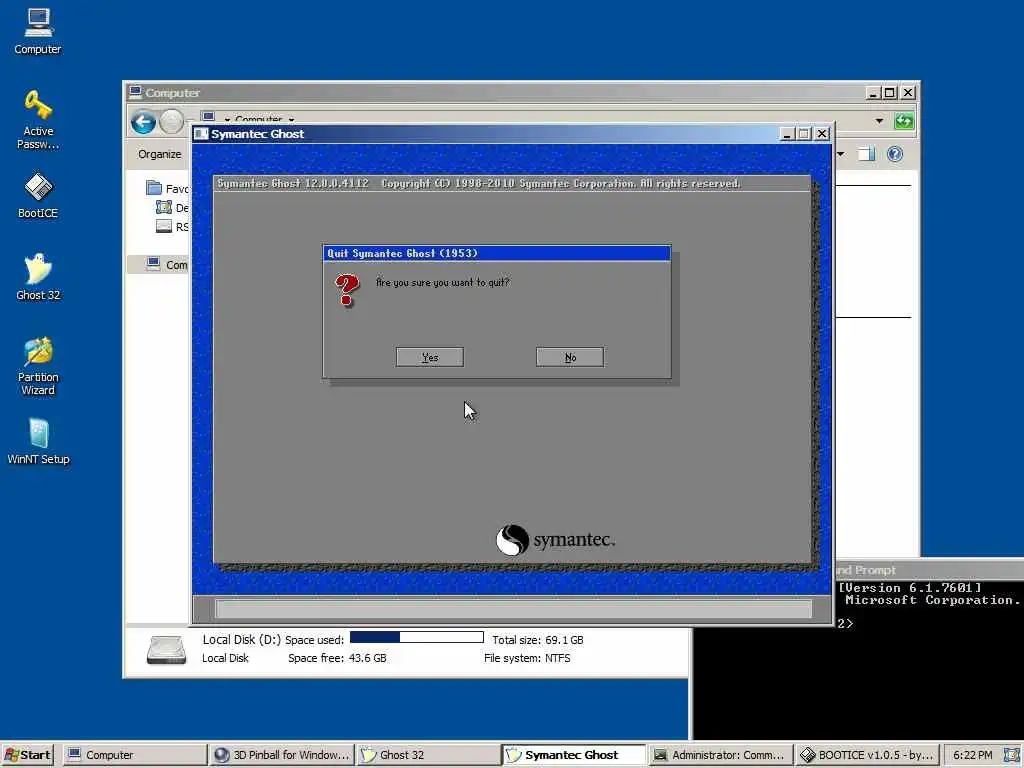The height and width of the screenshot is (768, 1024).
Task: Open the Organize menu in Computer window
Action: point(159,154)
